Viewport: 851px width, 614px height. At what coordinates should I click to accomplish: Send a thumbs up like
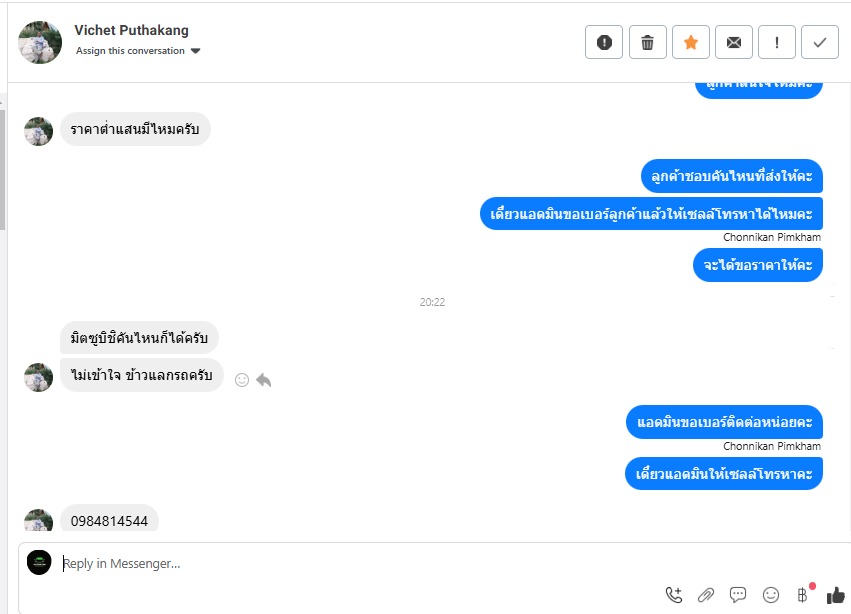[836, 596]
